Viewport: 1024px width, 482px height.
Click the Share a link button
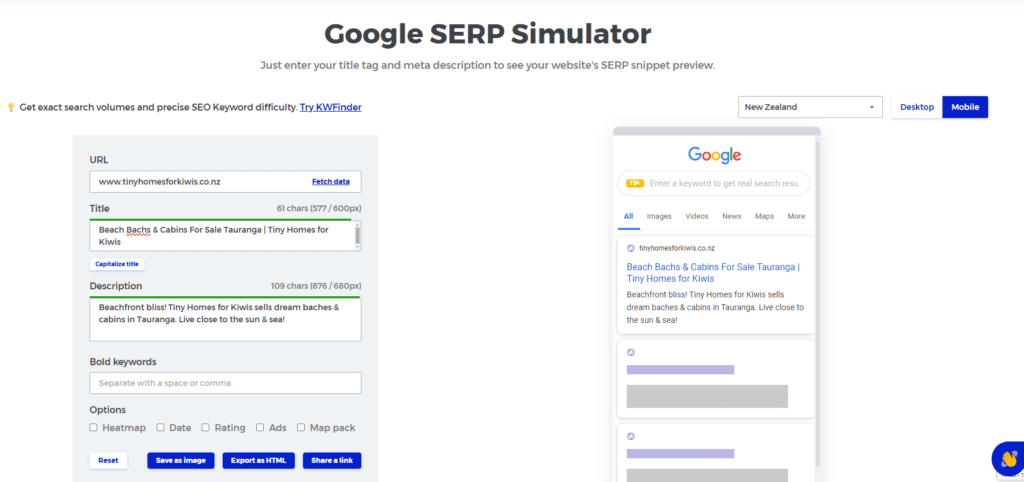tap(332, 460)
